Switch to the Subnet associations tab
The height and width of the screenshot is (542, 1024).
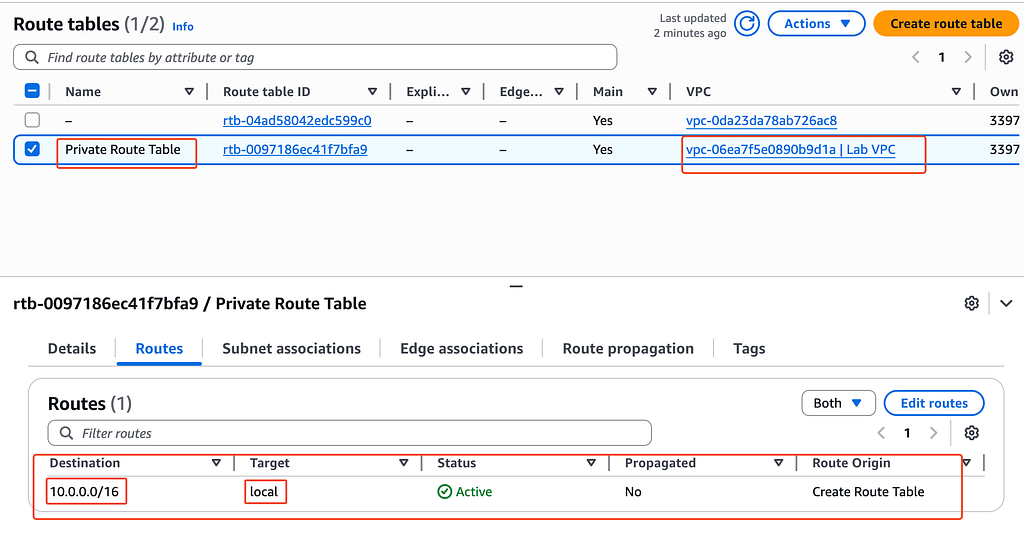291,349
